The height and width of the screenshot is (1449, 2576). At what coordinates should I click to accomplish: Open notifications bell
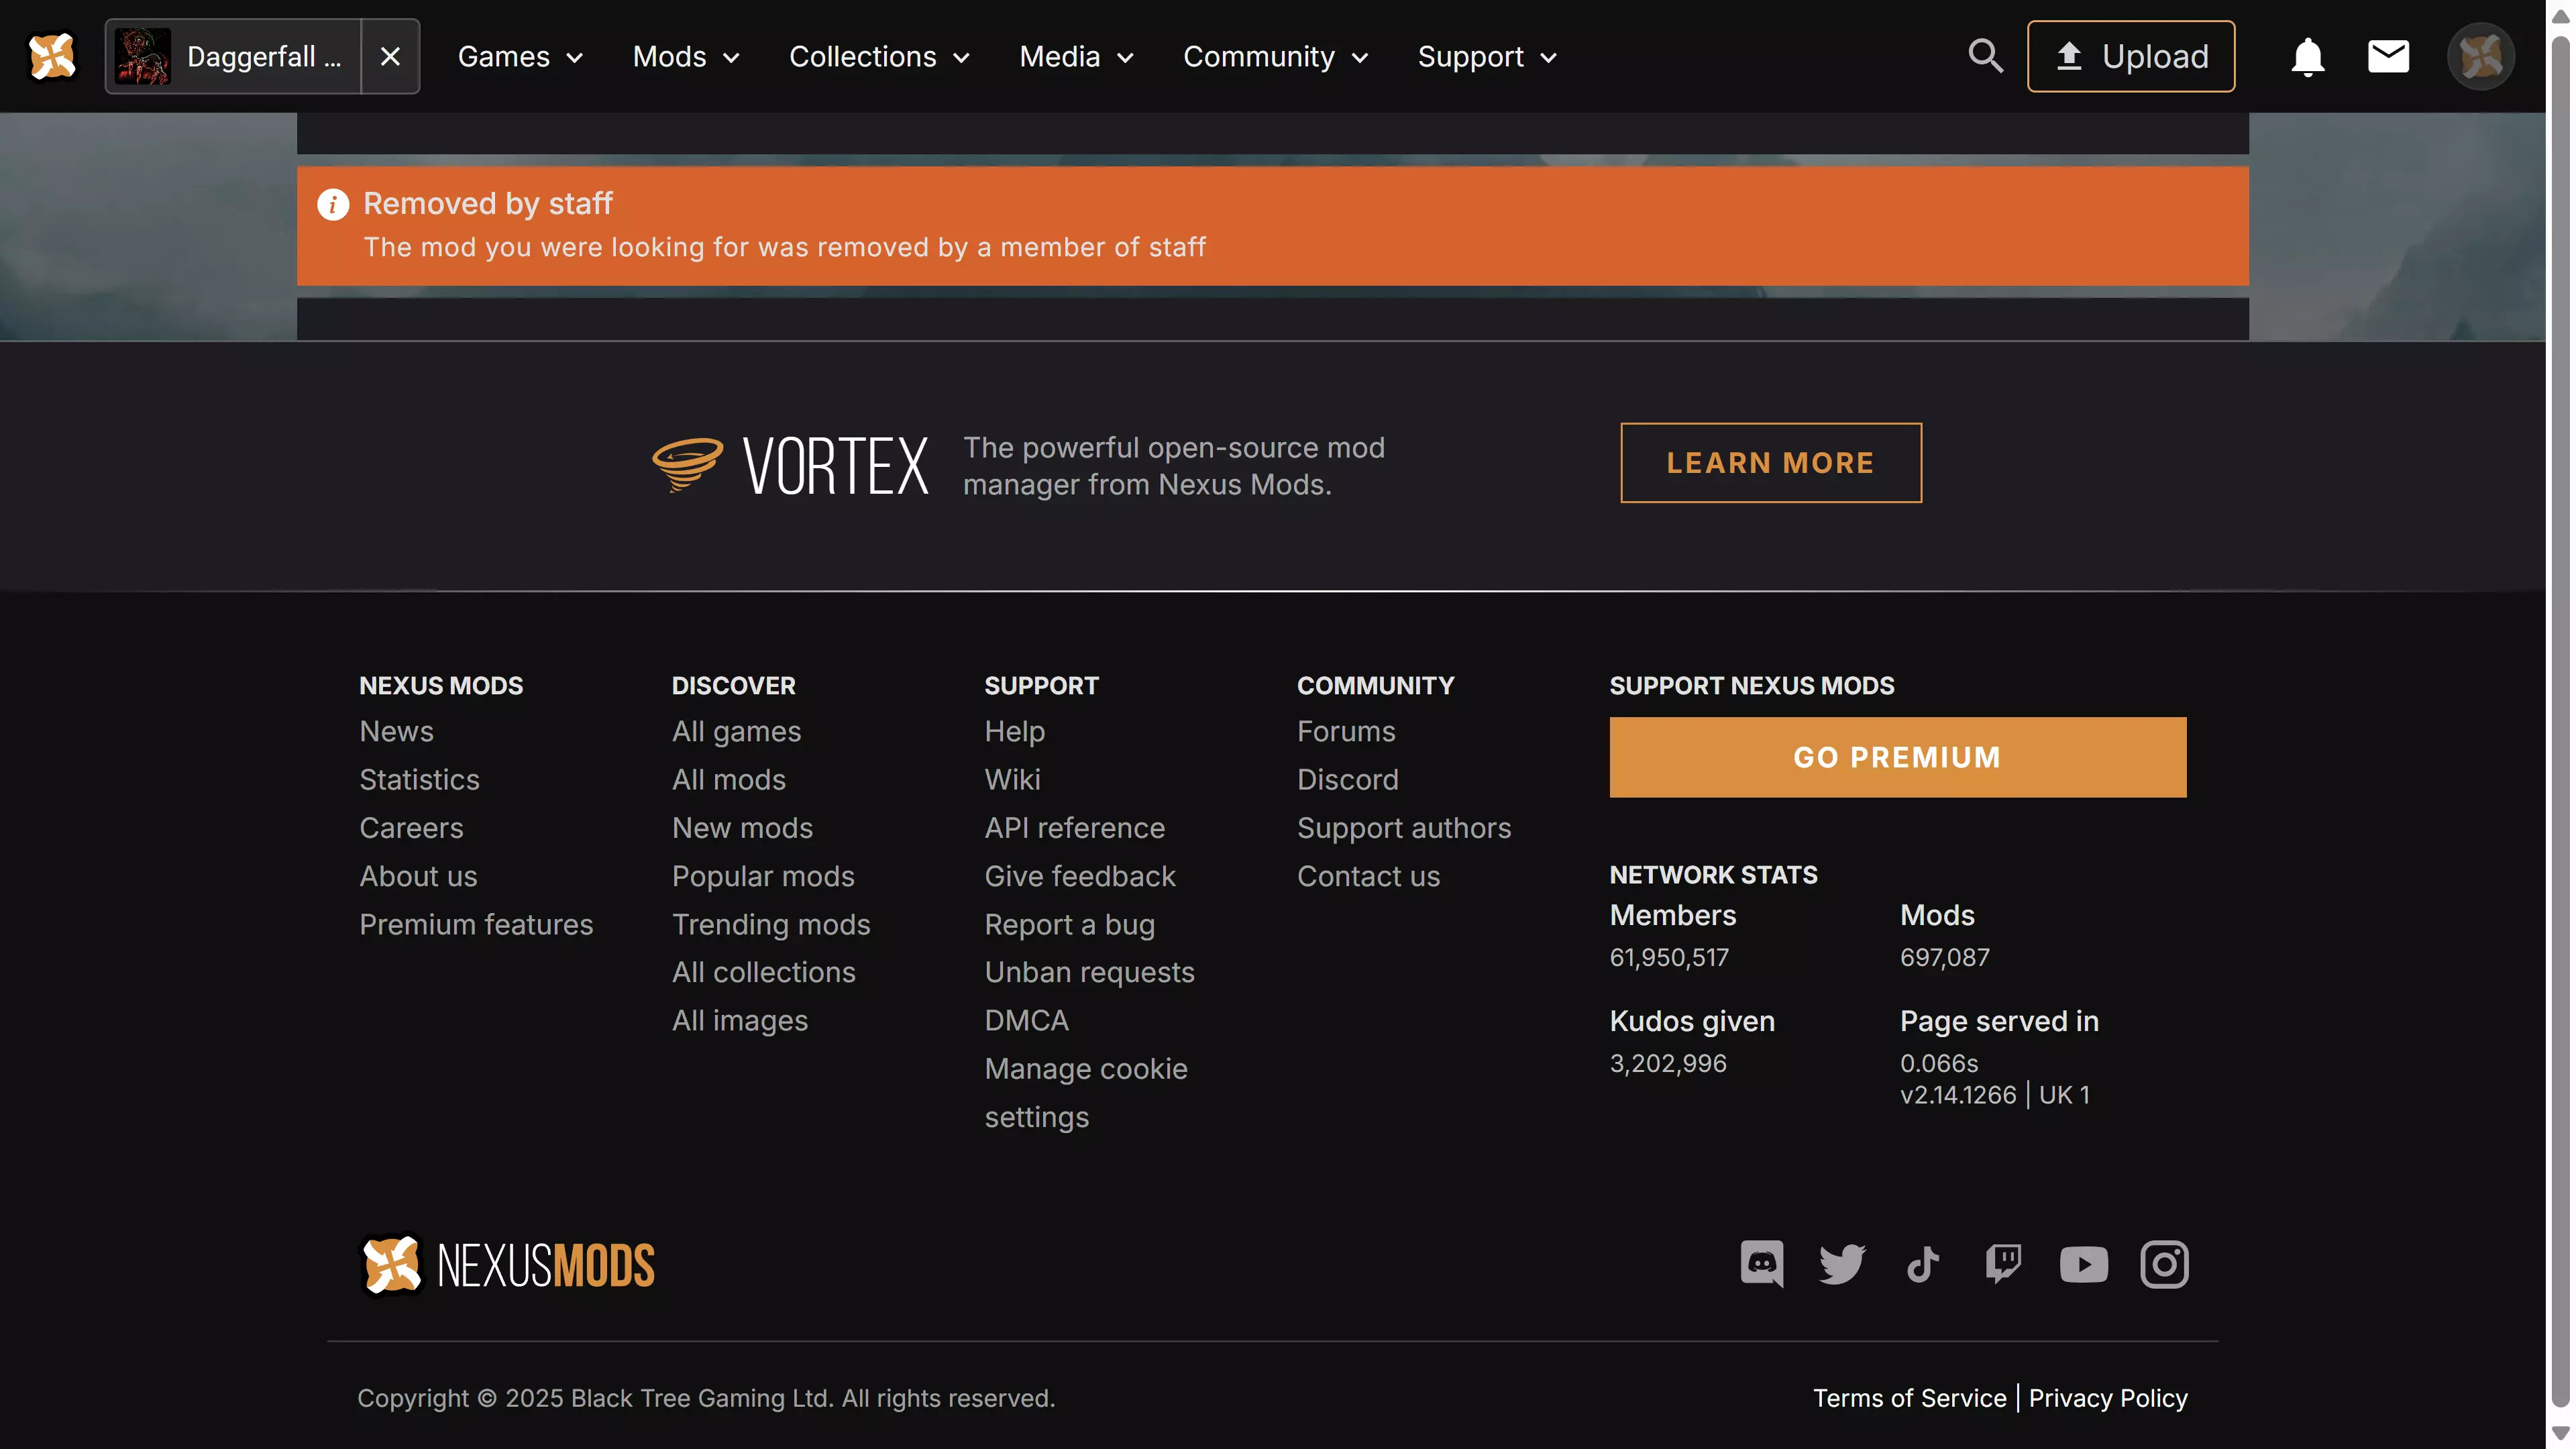pos(2307,56)
